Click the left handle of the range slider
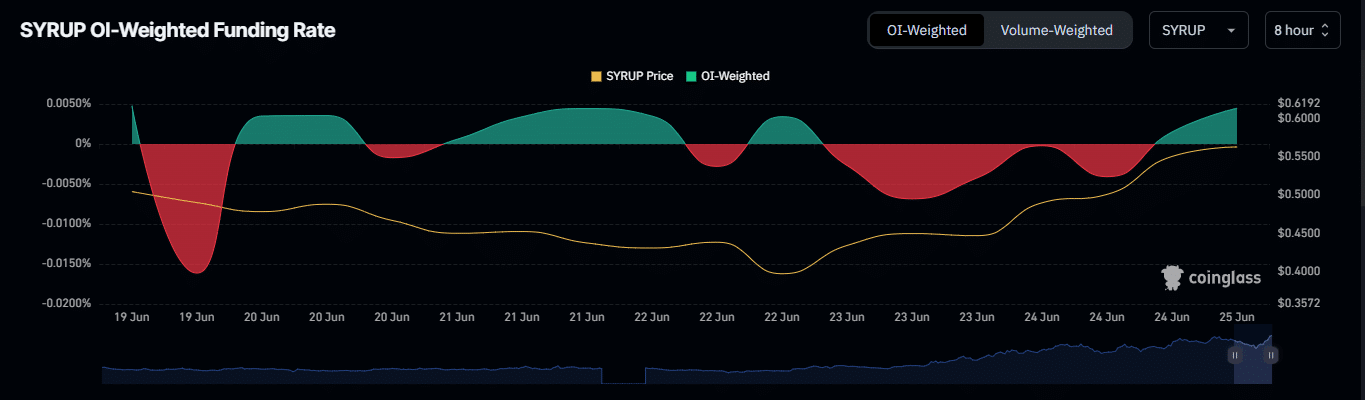1365x400 pixels. pyautogui.click(x=1235, y=354)
